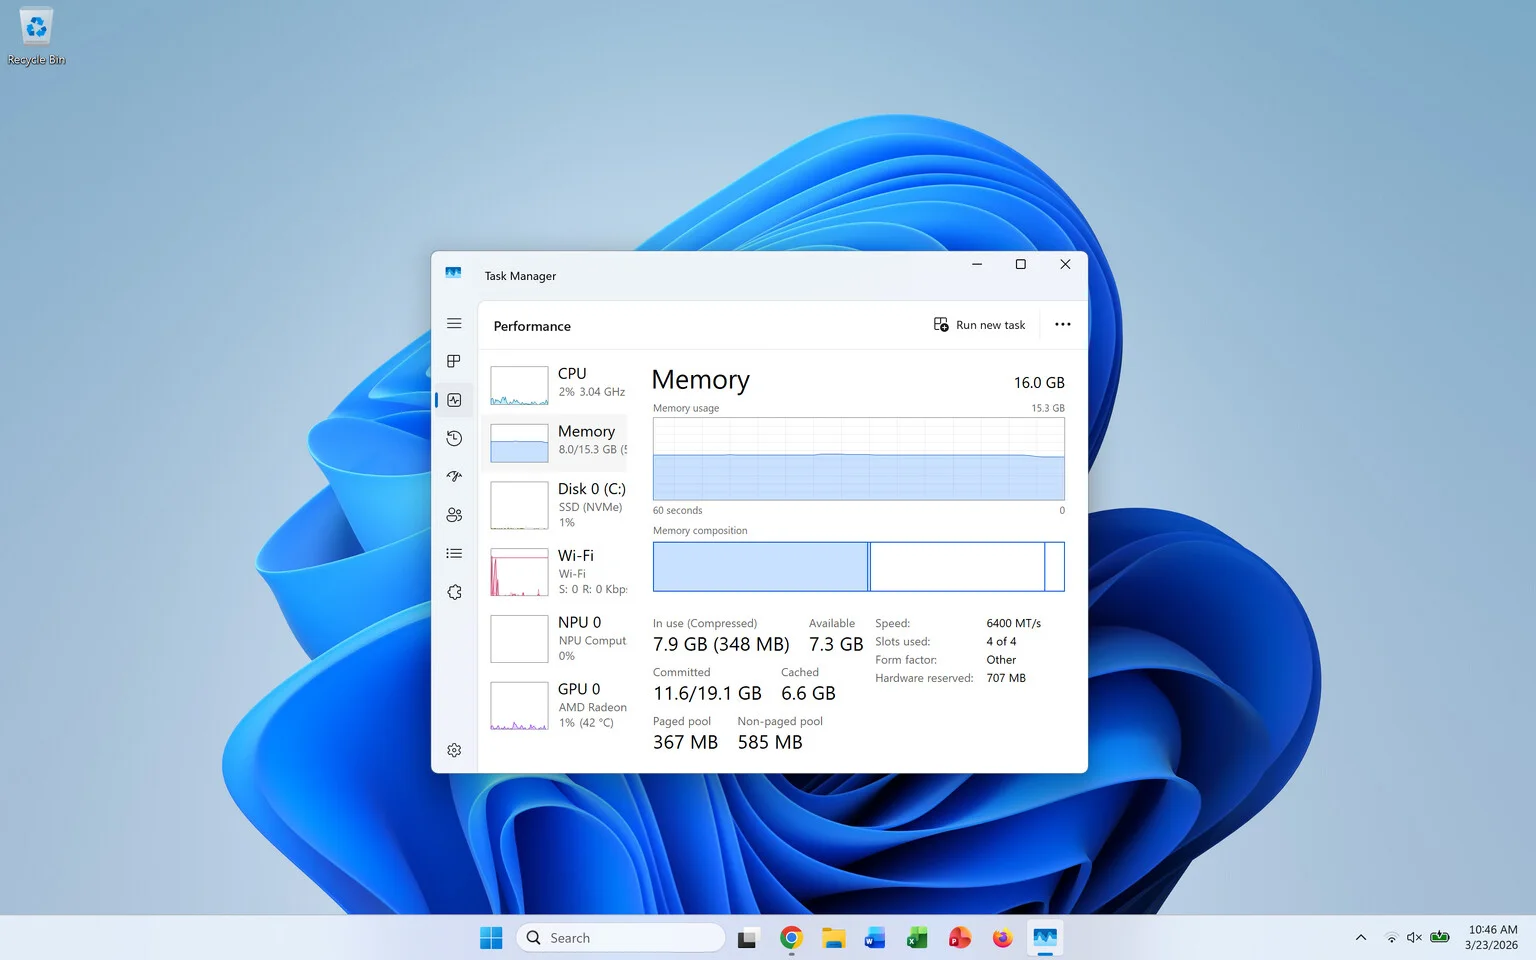Screen dimensions: 1536x960
Task: Open the Services page
Action: [x=454, y=591]
